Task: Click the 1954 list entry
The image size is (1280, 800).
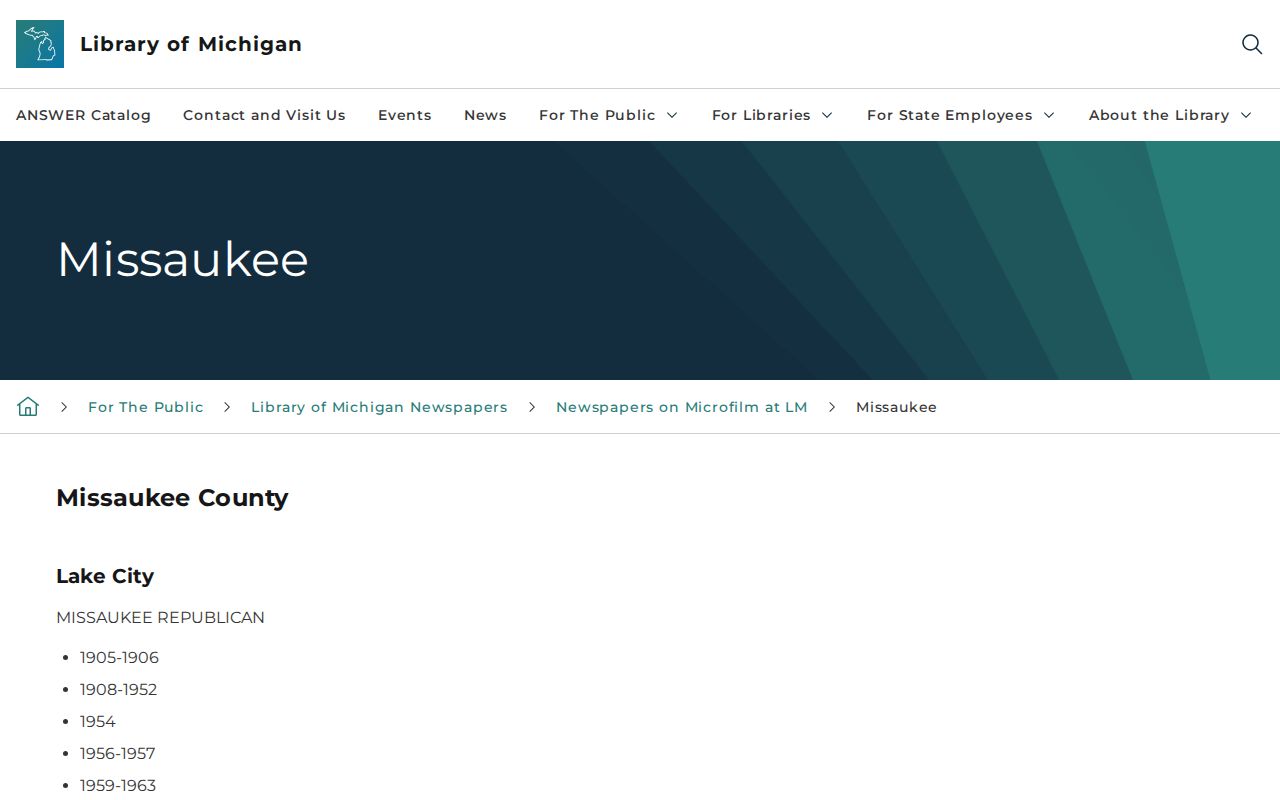Action: [98, 721]
